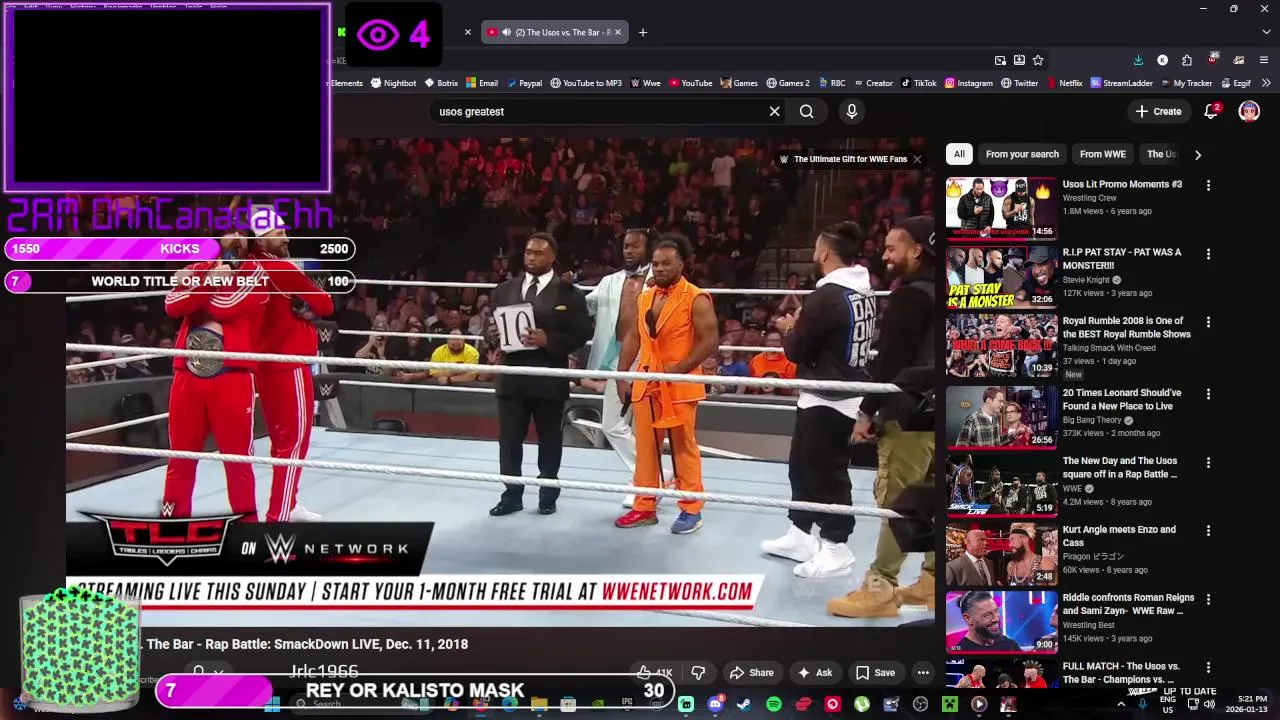The height and width of the screenshot is (720, 1280).
Task: Show hidden system tray icons
Action: point(1120,704)
